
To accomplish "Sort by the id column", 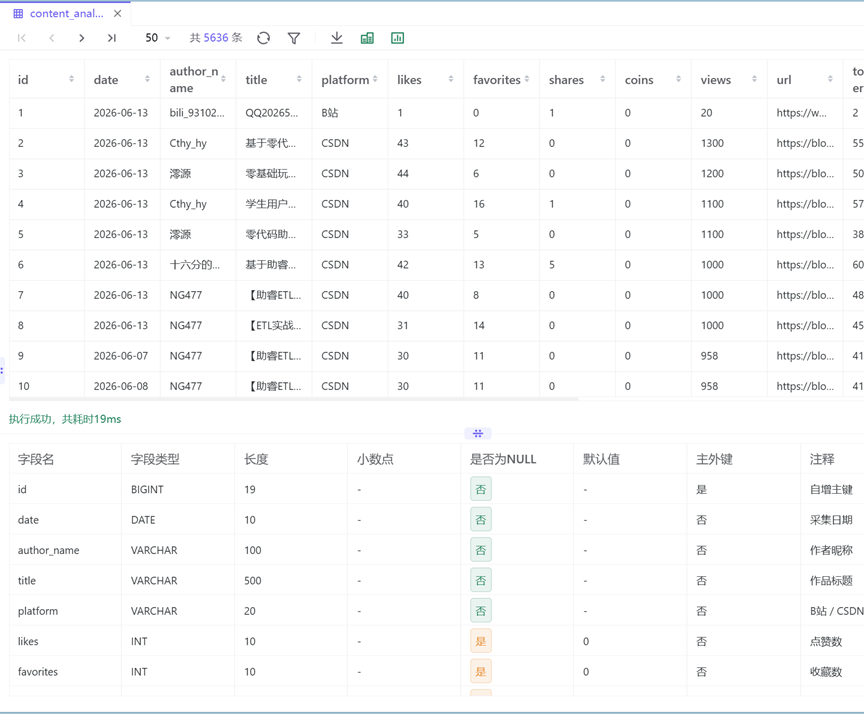I will [x=71, y=79].
